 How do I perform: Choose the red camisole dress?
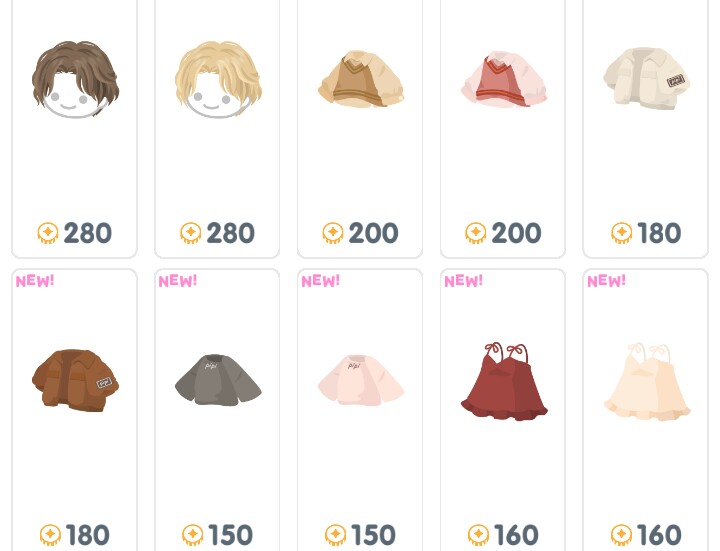point(504,381)
